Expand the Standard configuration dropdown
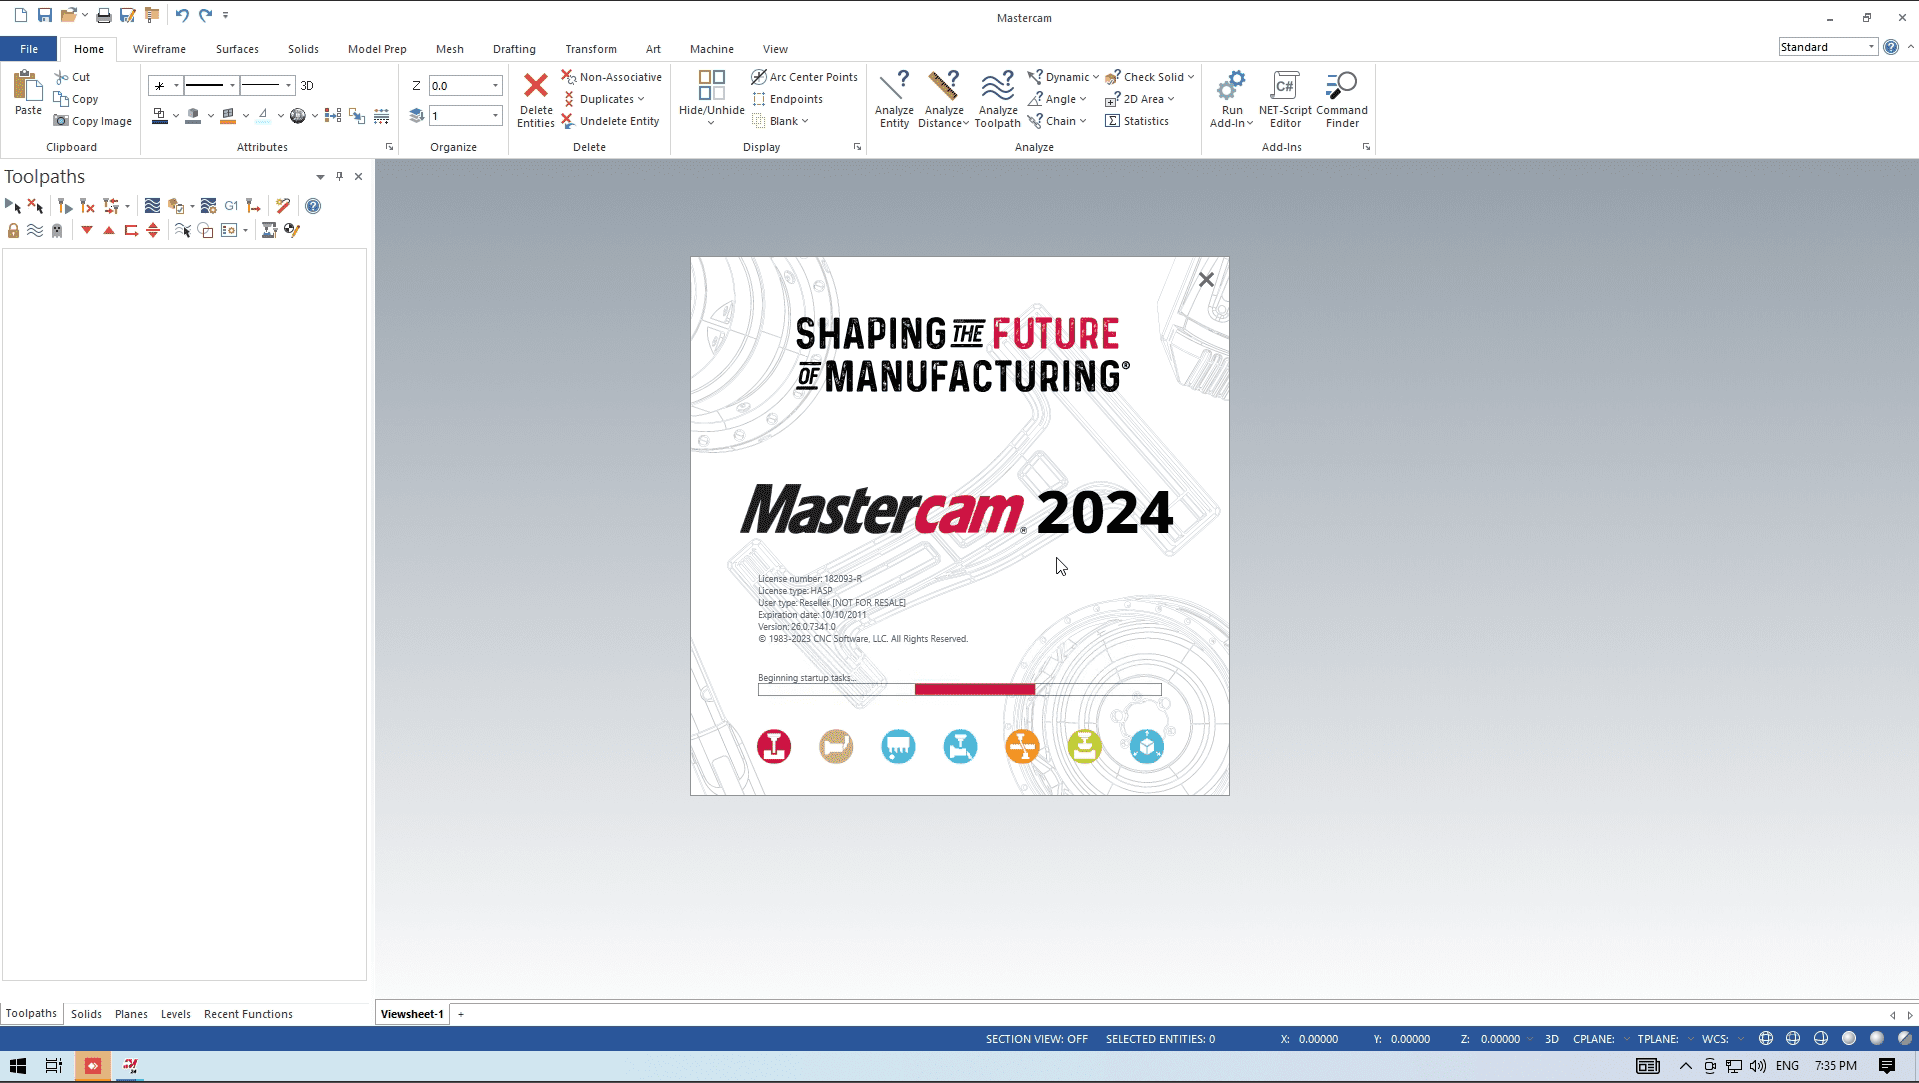The image size is (1919, 1083). pyautogui.click(x=1871, y=47)
